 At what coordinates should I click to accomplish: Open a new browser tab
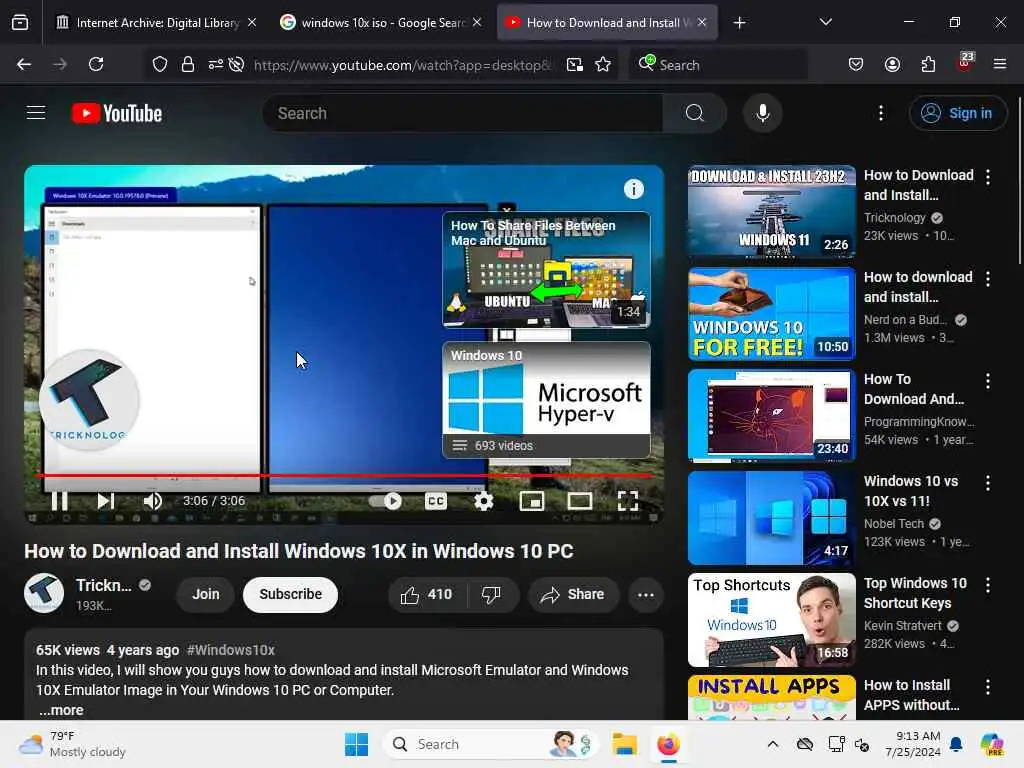[x=739, y=23]
